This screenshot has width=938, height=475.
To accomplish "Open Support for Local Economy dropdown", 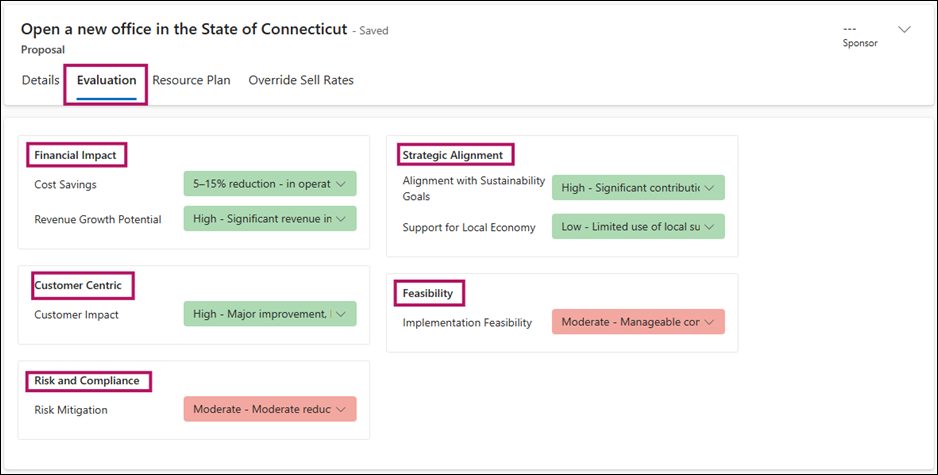I will (638, 227).
